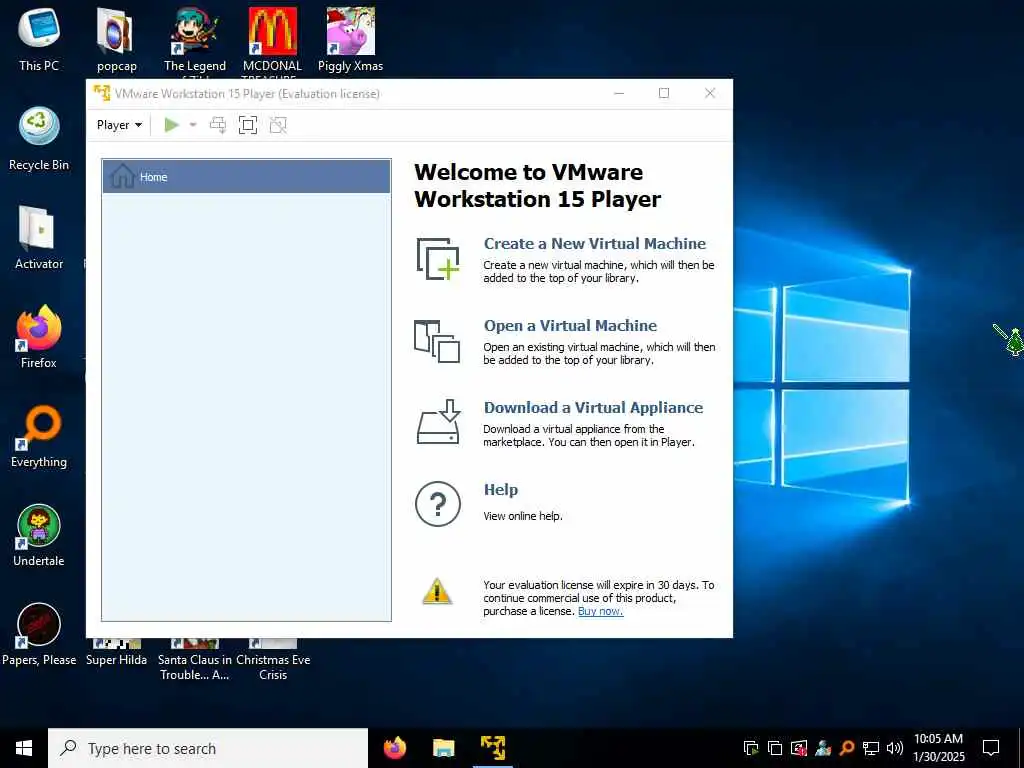The image size is (1024, 768).
Task: Select This PC desktop icon
Action: tap(39, 40)
